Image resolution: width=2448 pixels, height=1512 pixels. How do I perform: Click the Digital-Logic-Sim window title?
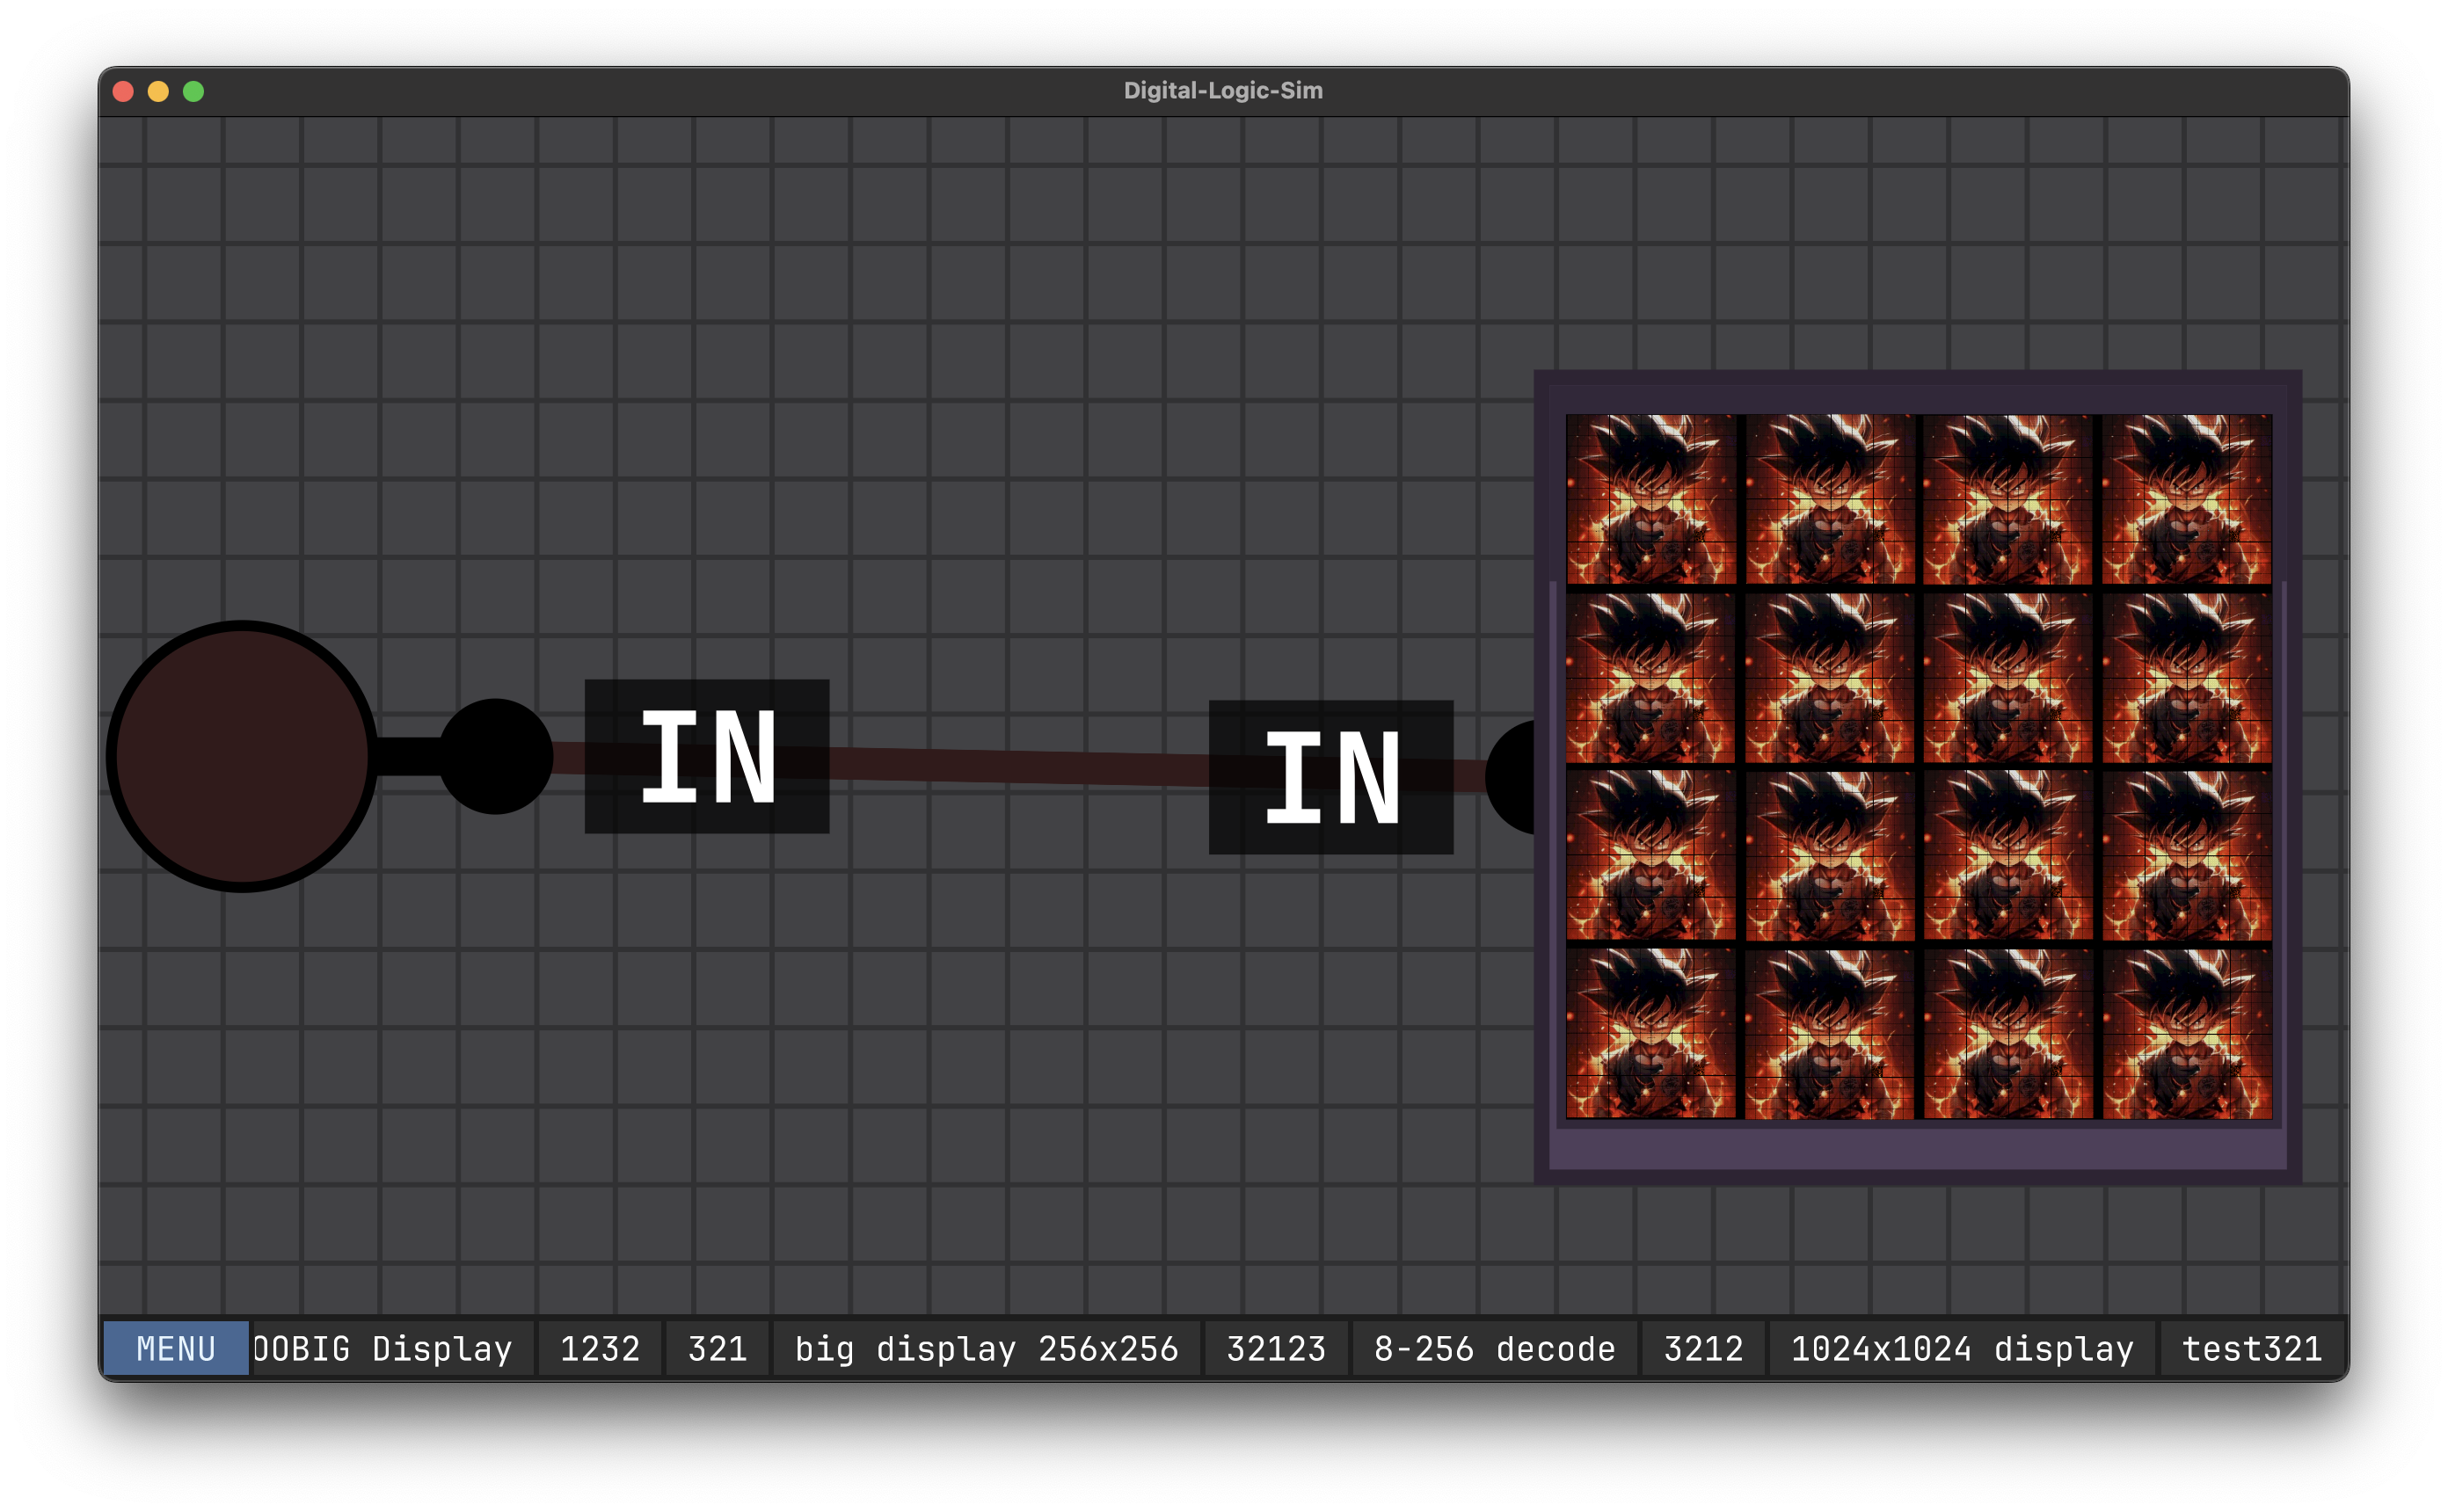click(x=1222, y=91)
